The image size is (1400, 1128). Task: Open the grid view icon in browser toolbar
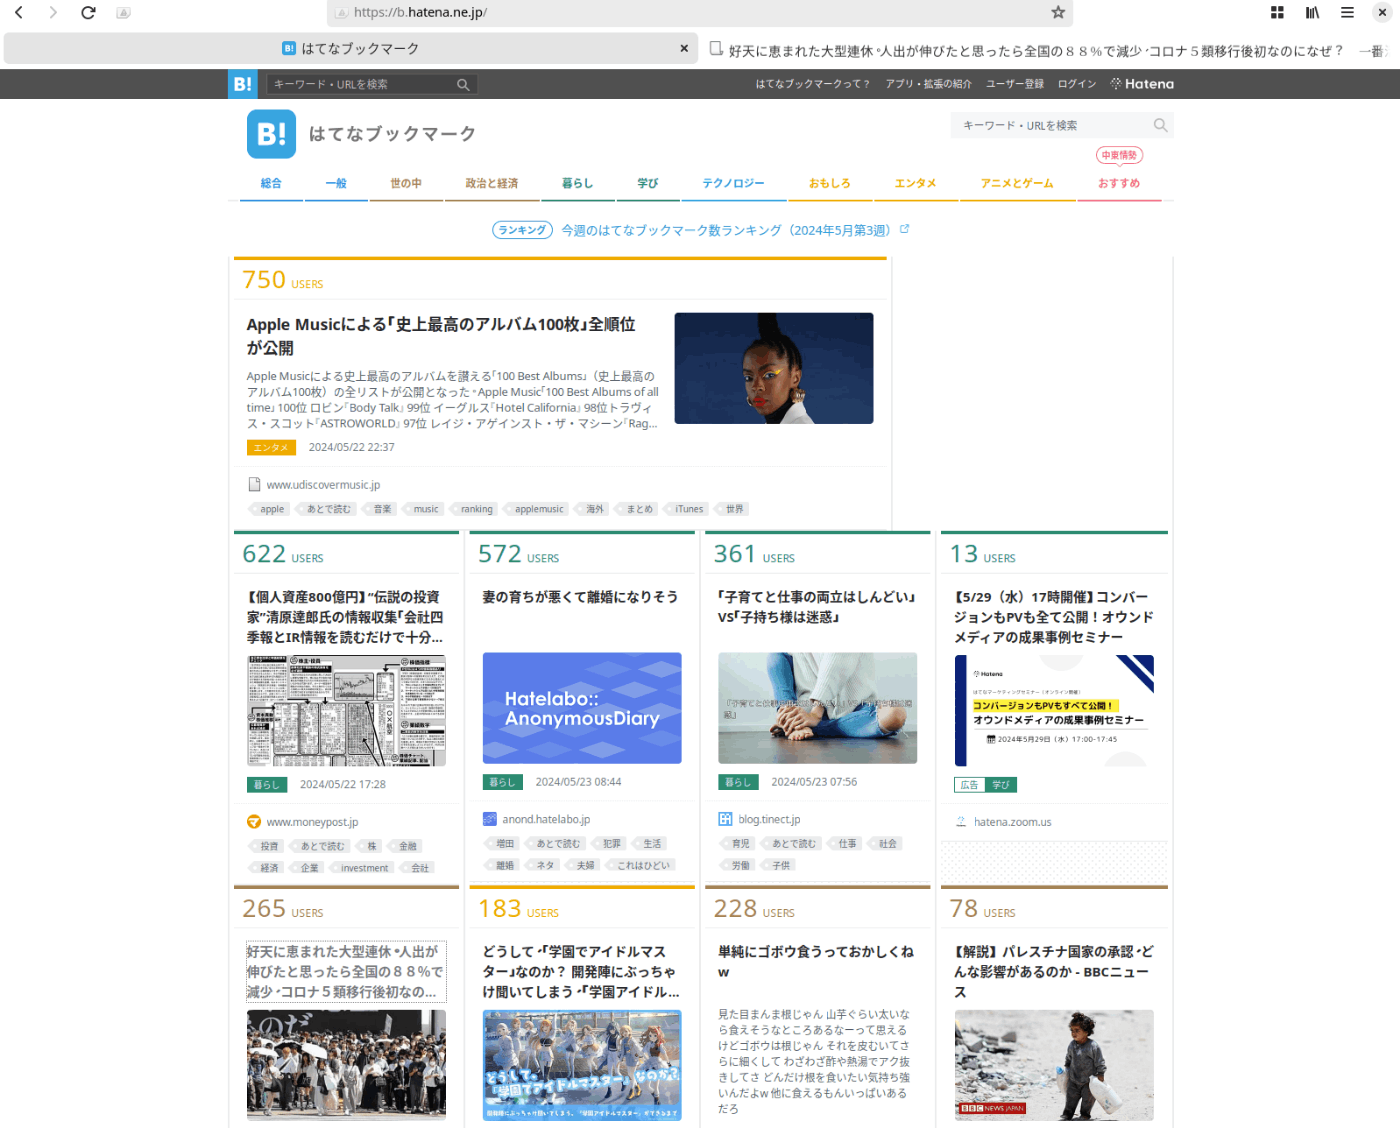1277,12
